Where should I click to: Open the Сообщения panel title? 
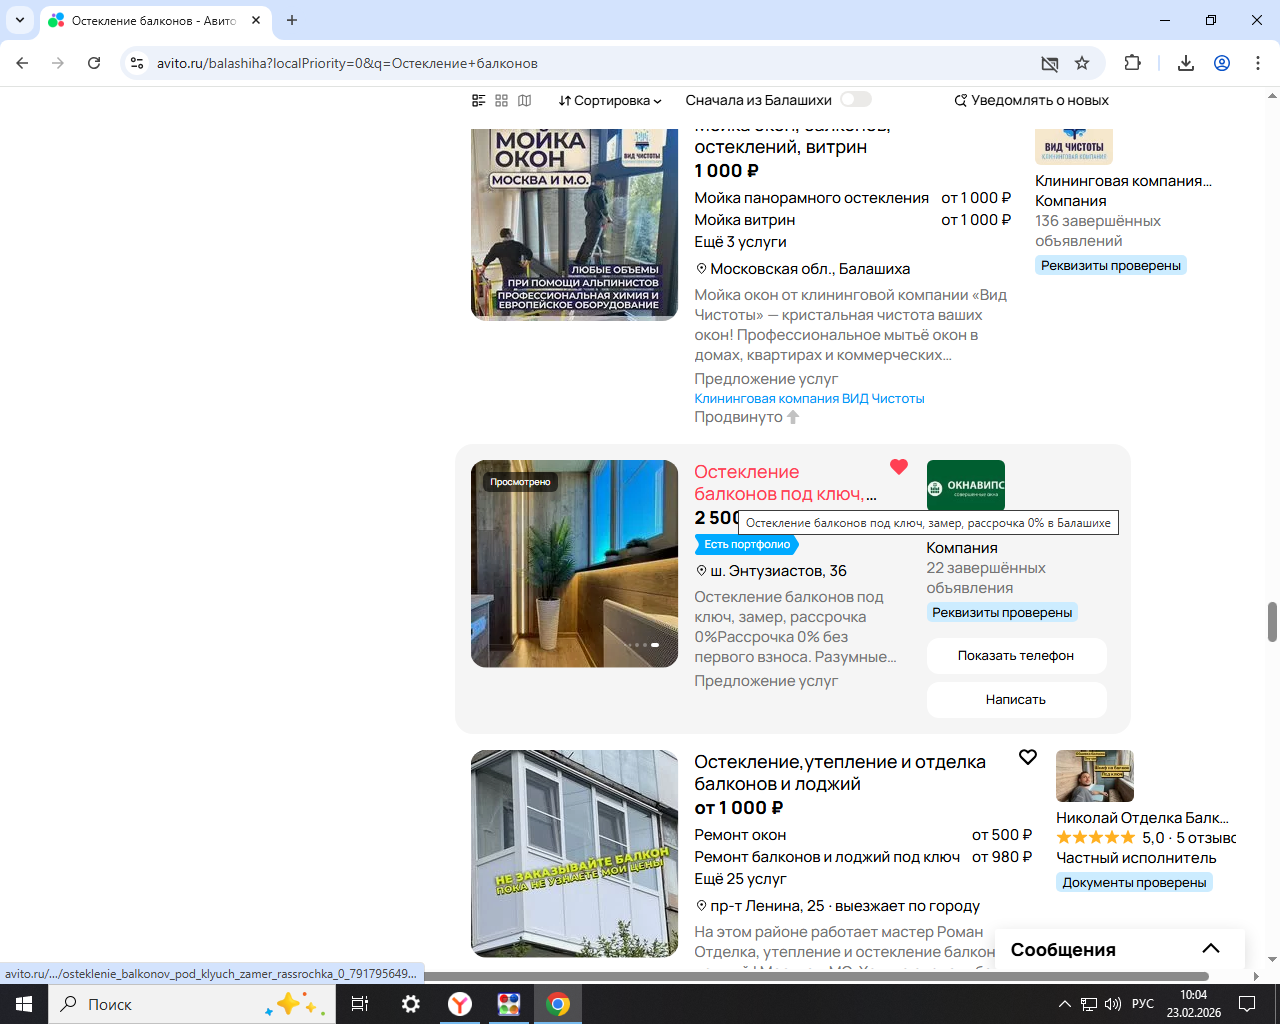pos(1063,950)
